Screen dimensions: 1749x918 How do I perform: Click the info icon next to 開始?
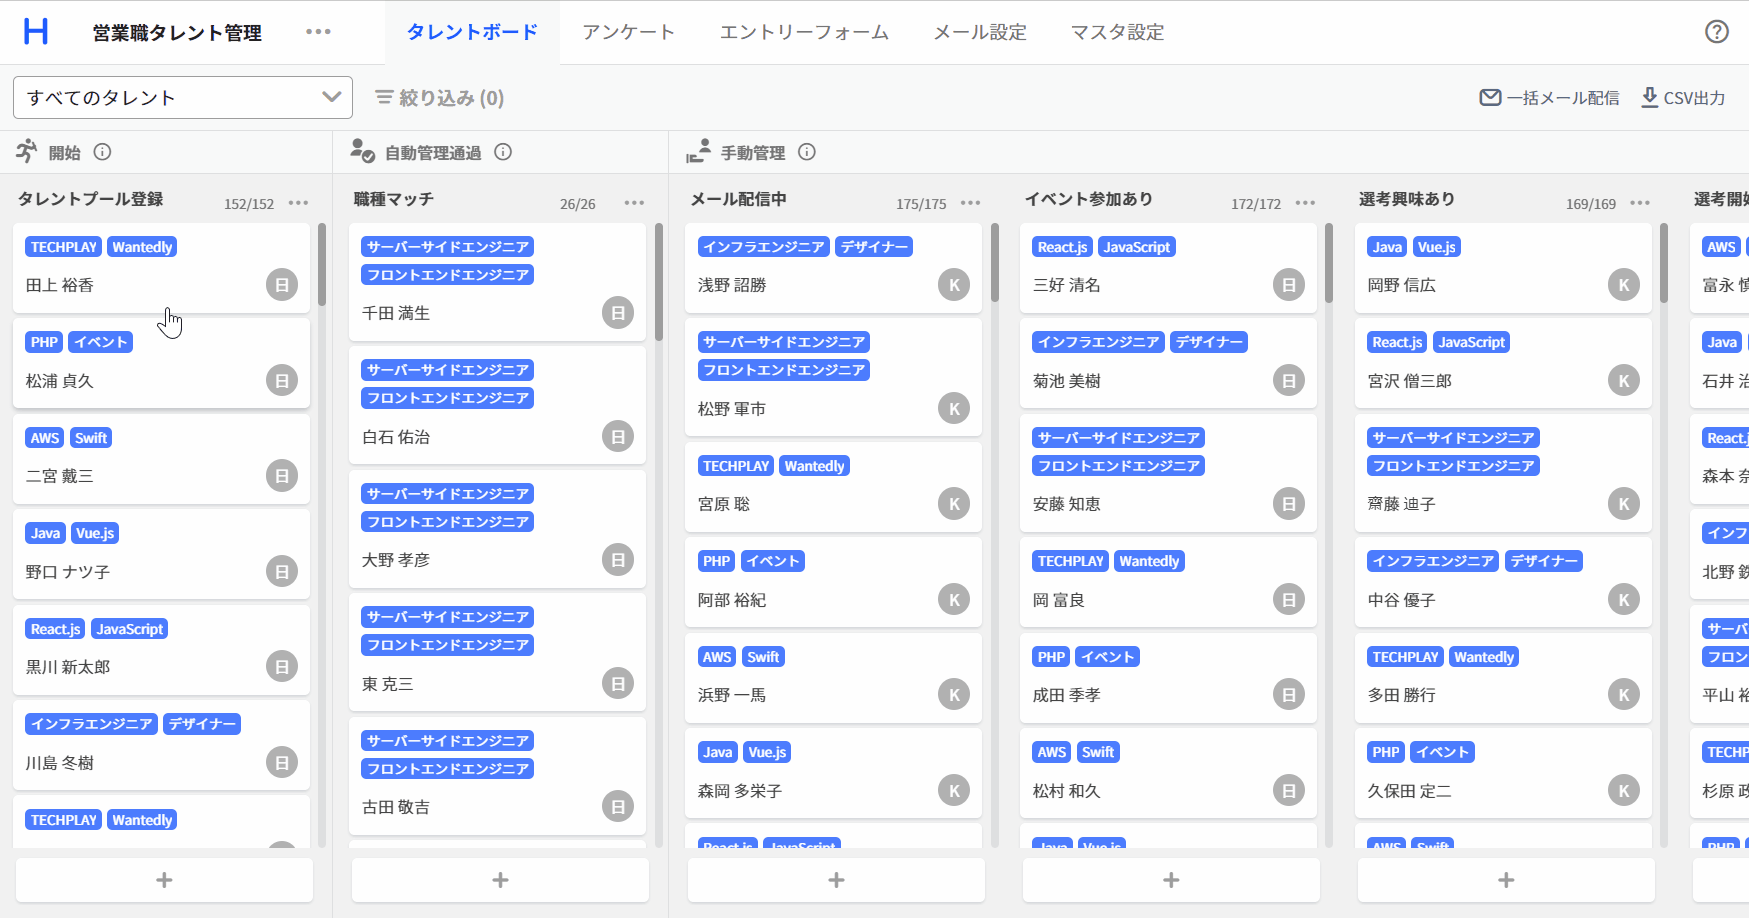click(x=102, y=152)
